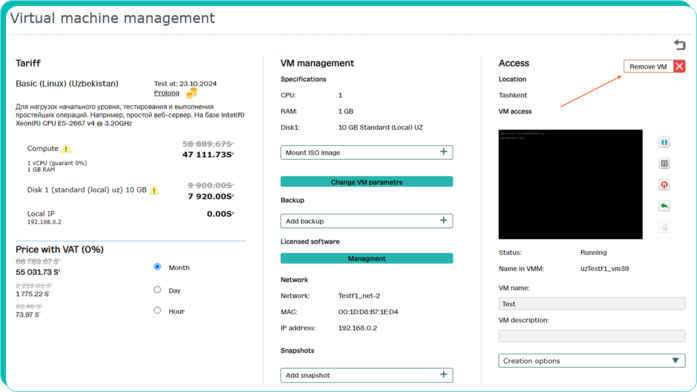The width and height of the screenshot is (697, 392).
Task: Pause the VM with the blue pause icon
Action: (x=664, y=142)
